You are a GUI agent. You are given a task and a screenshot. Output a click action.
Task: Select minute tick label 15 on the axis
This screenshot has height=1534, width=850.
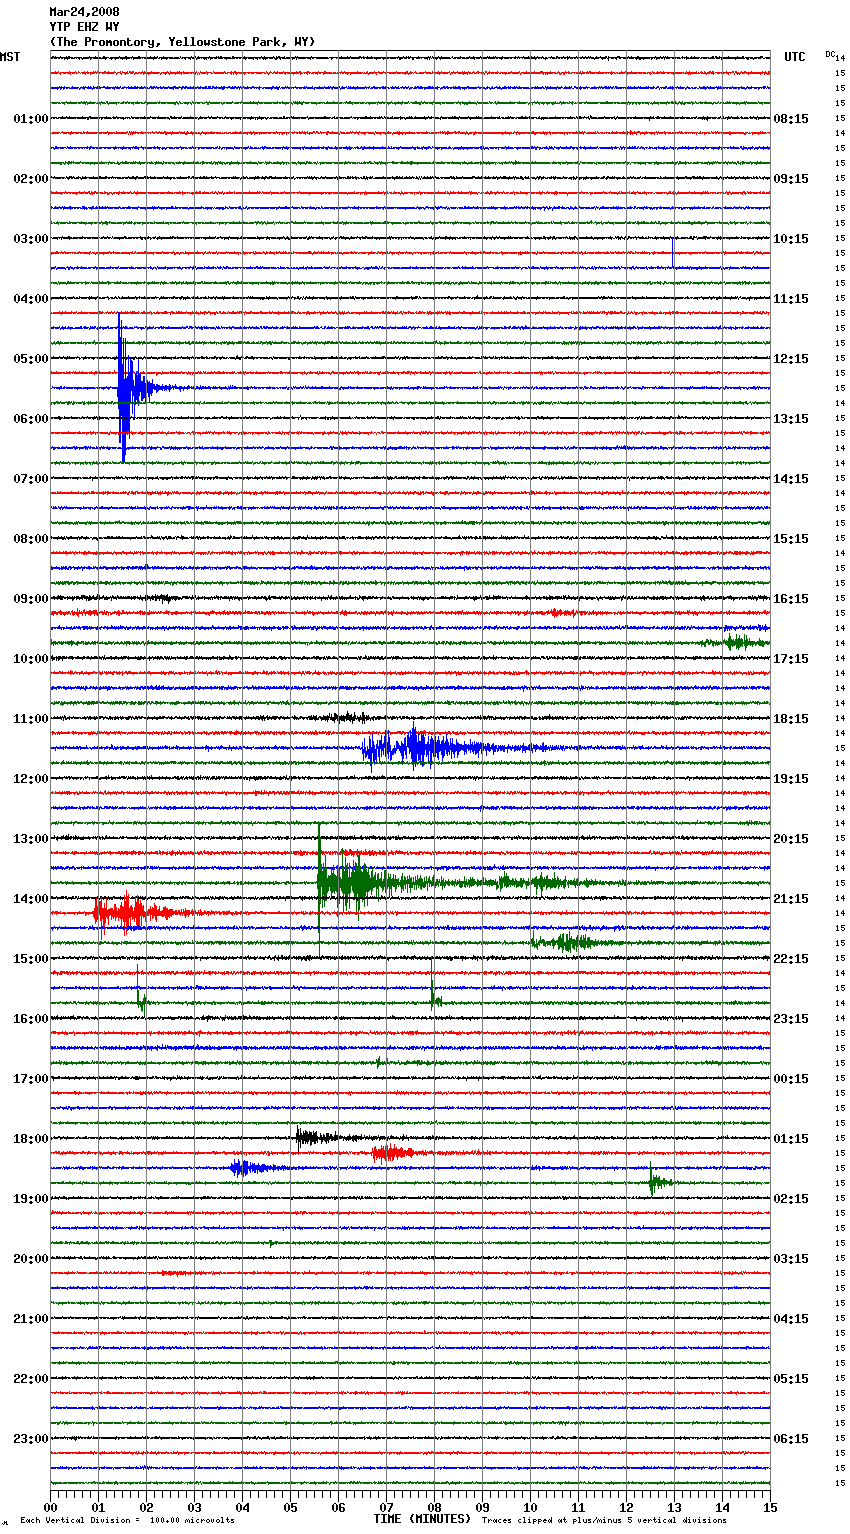click(770, 1507)
